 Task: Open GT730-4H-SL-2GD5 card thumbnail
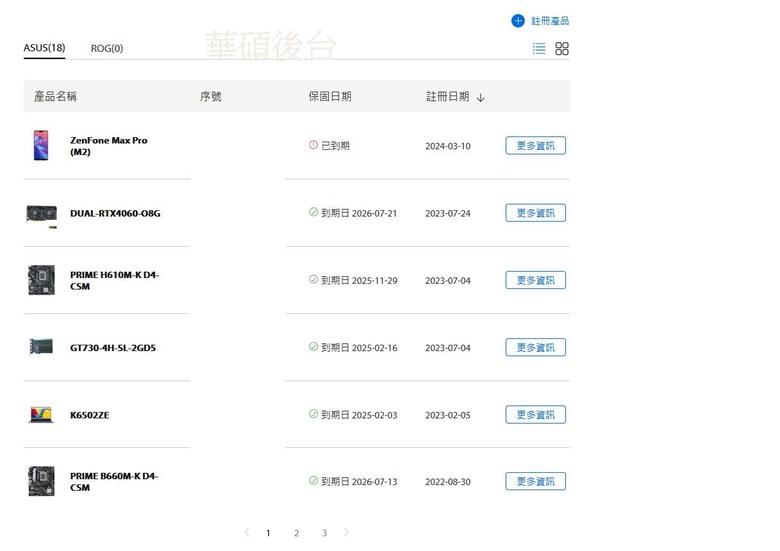point(41,346)
